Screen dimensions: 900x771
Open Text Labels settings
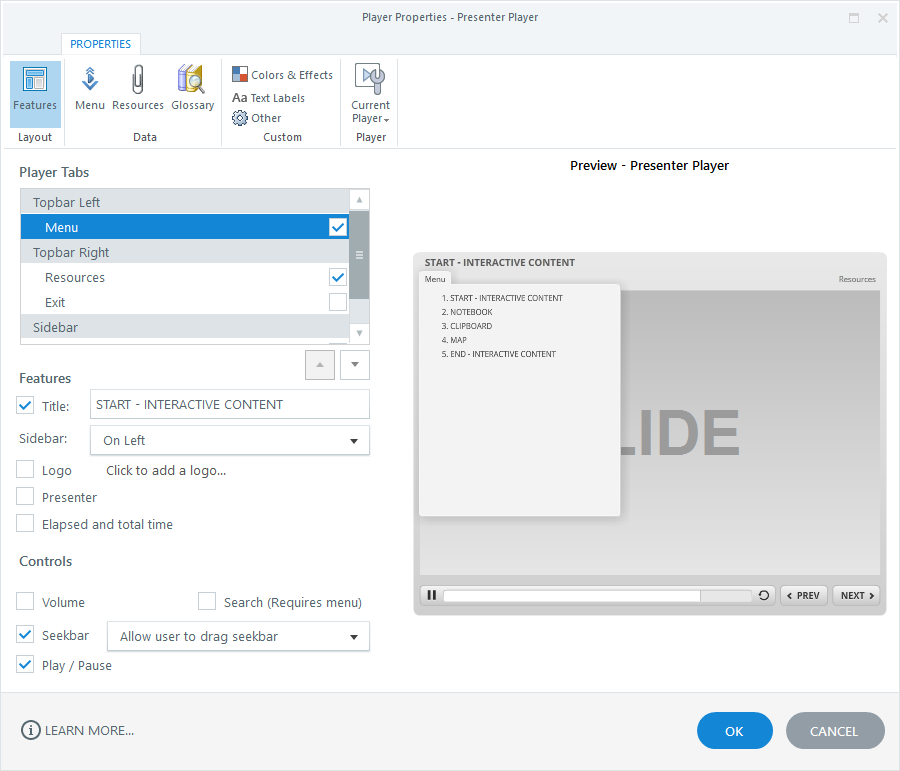pos(268,98)
